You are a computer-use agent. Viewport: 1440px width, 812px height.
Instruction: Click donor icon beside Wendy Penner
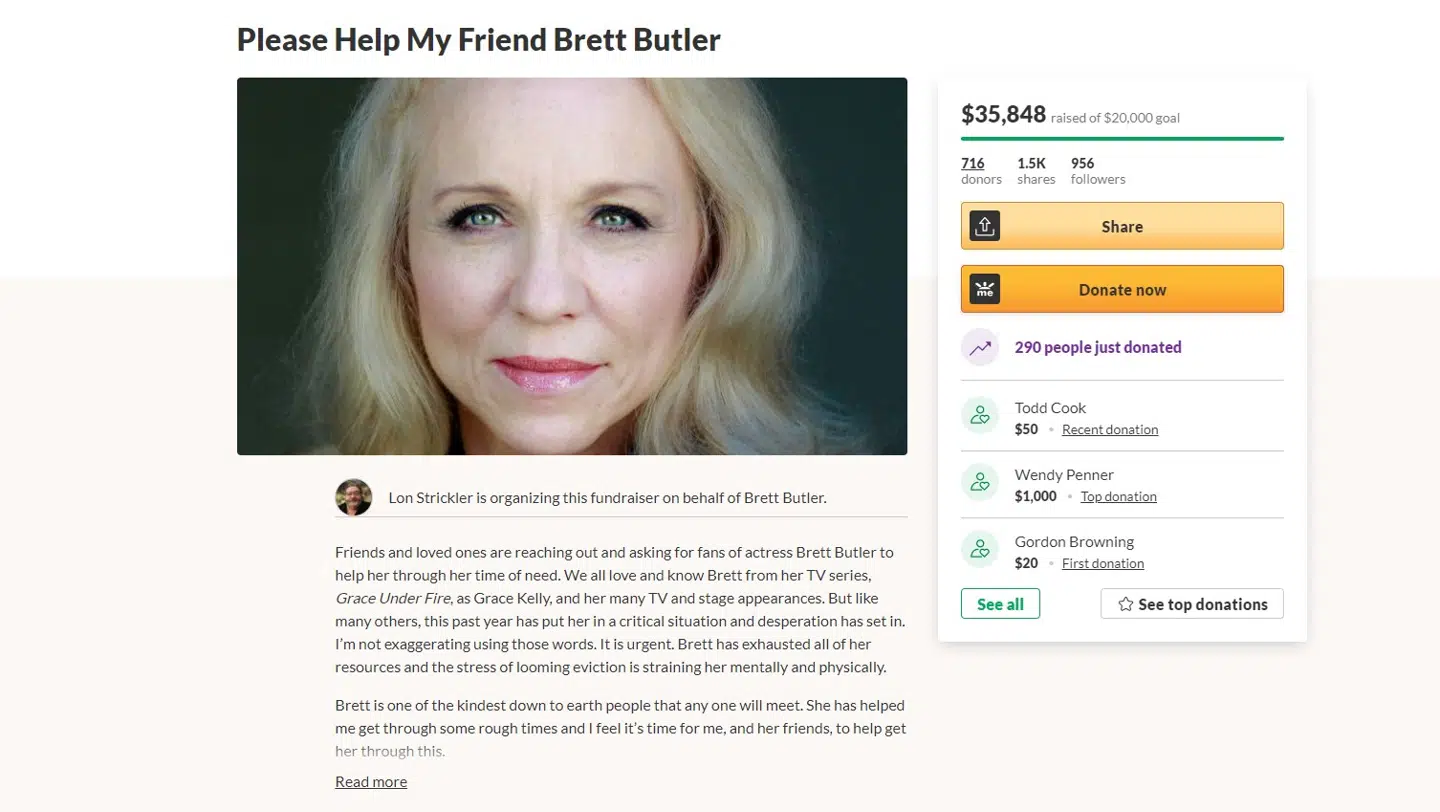pyautogui.click(x=980, y=482)
